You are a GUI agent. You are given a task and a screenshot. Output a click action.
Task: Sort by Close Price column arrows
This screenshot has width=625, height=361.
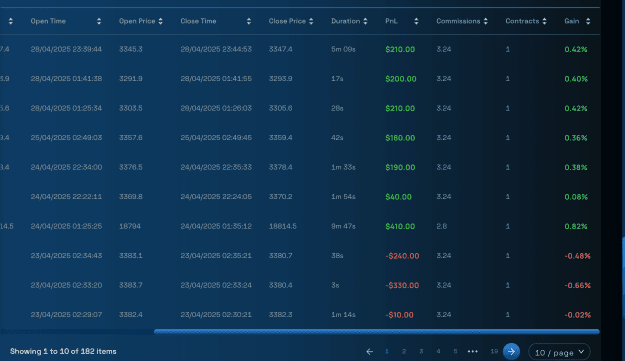pyautogui.click(x=311, y=22)
